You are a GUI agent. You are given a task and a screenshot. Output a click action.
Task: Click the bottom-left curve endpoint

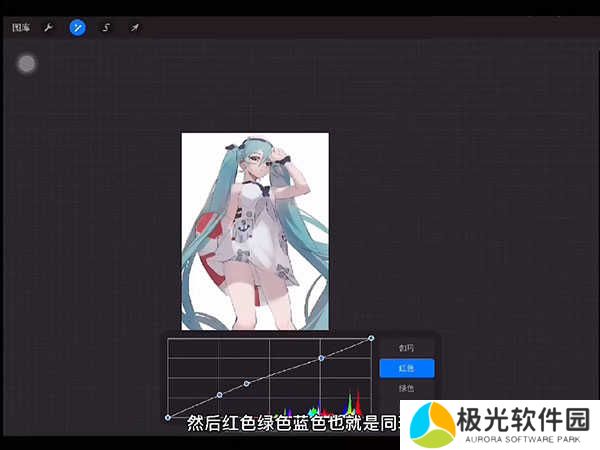pos(167,418)
